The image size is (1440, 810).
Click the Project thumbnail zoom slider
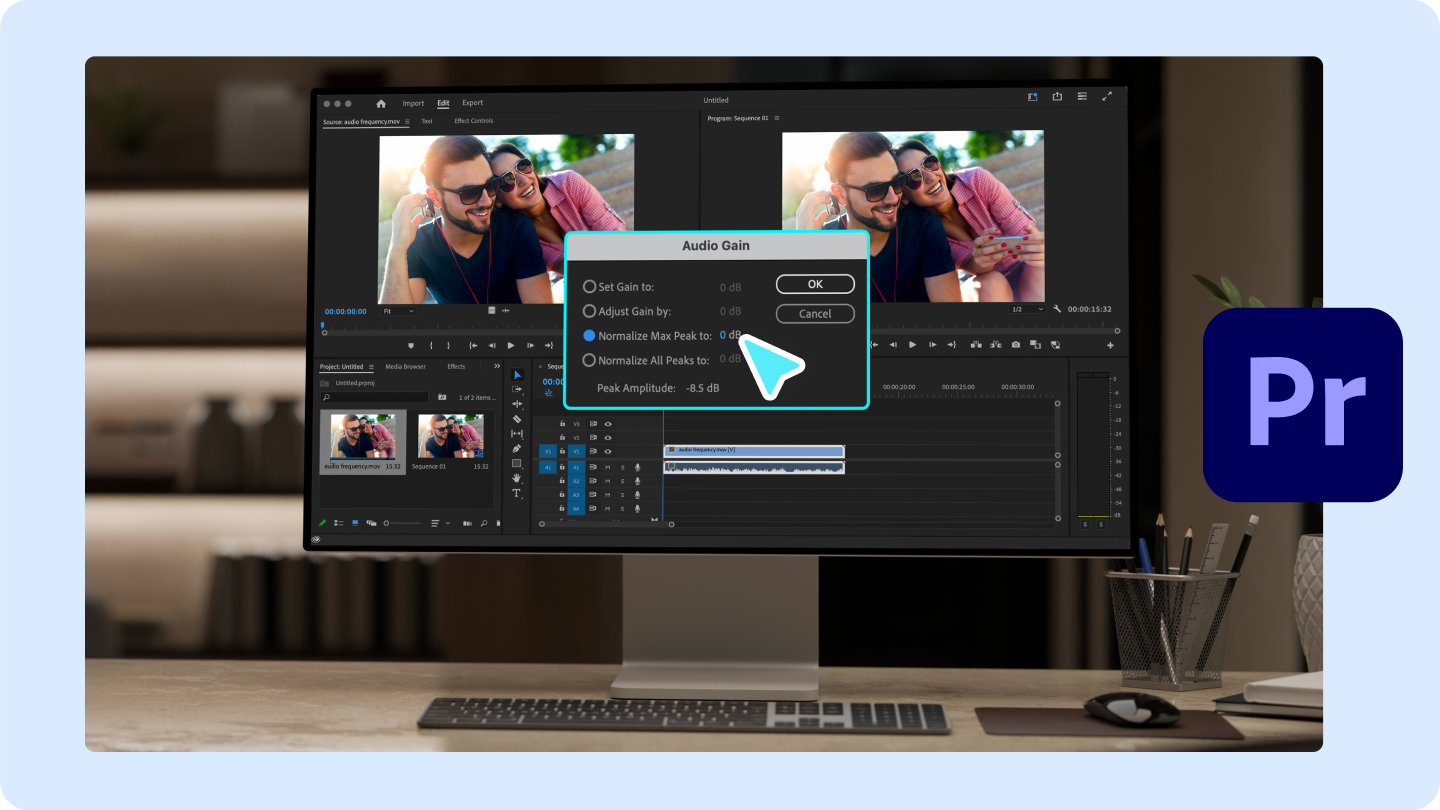tap(402, 523)
